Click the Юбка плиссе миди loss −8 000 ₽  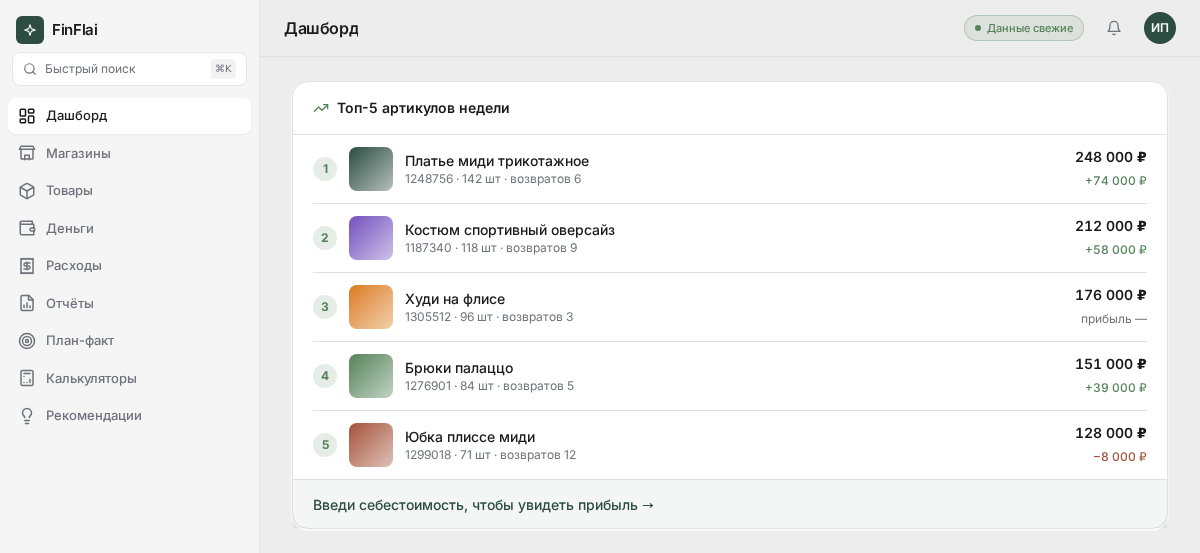pos(1120,457)
